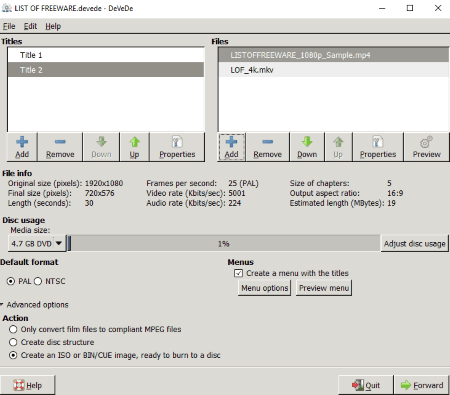Maximize the DeVeDe window
This screenshot has height=395, width=450.
click(410, 8)
